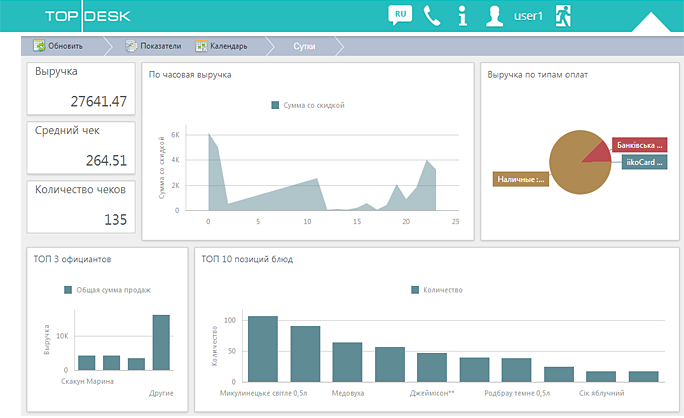Click the Выручка по типам оплат title
Viewport: 684px width, 418px height.
[537, 75]
